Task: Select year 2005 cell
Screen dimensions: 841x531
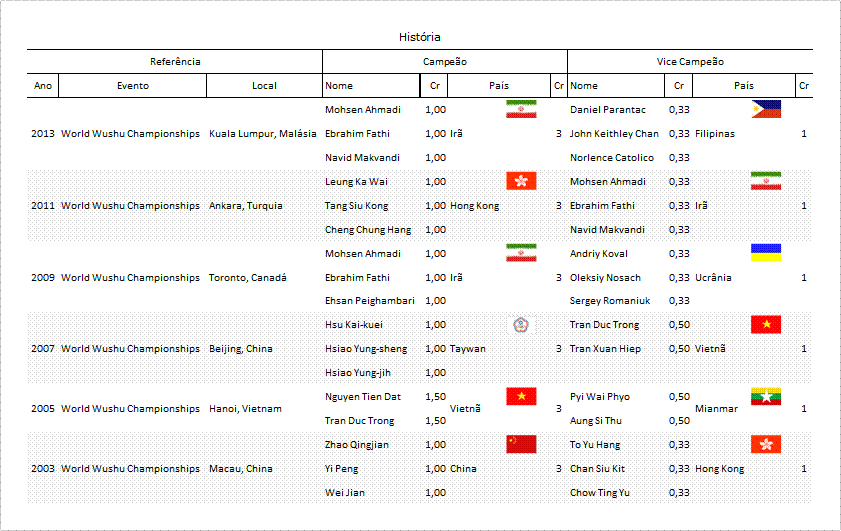Action: [43, 409]
